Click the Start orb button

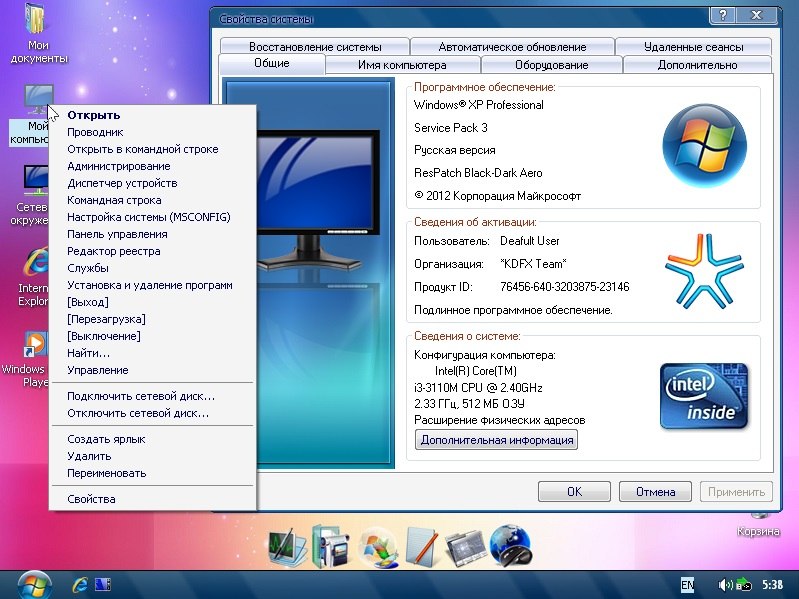(x=34, y=583)
